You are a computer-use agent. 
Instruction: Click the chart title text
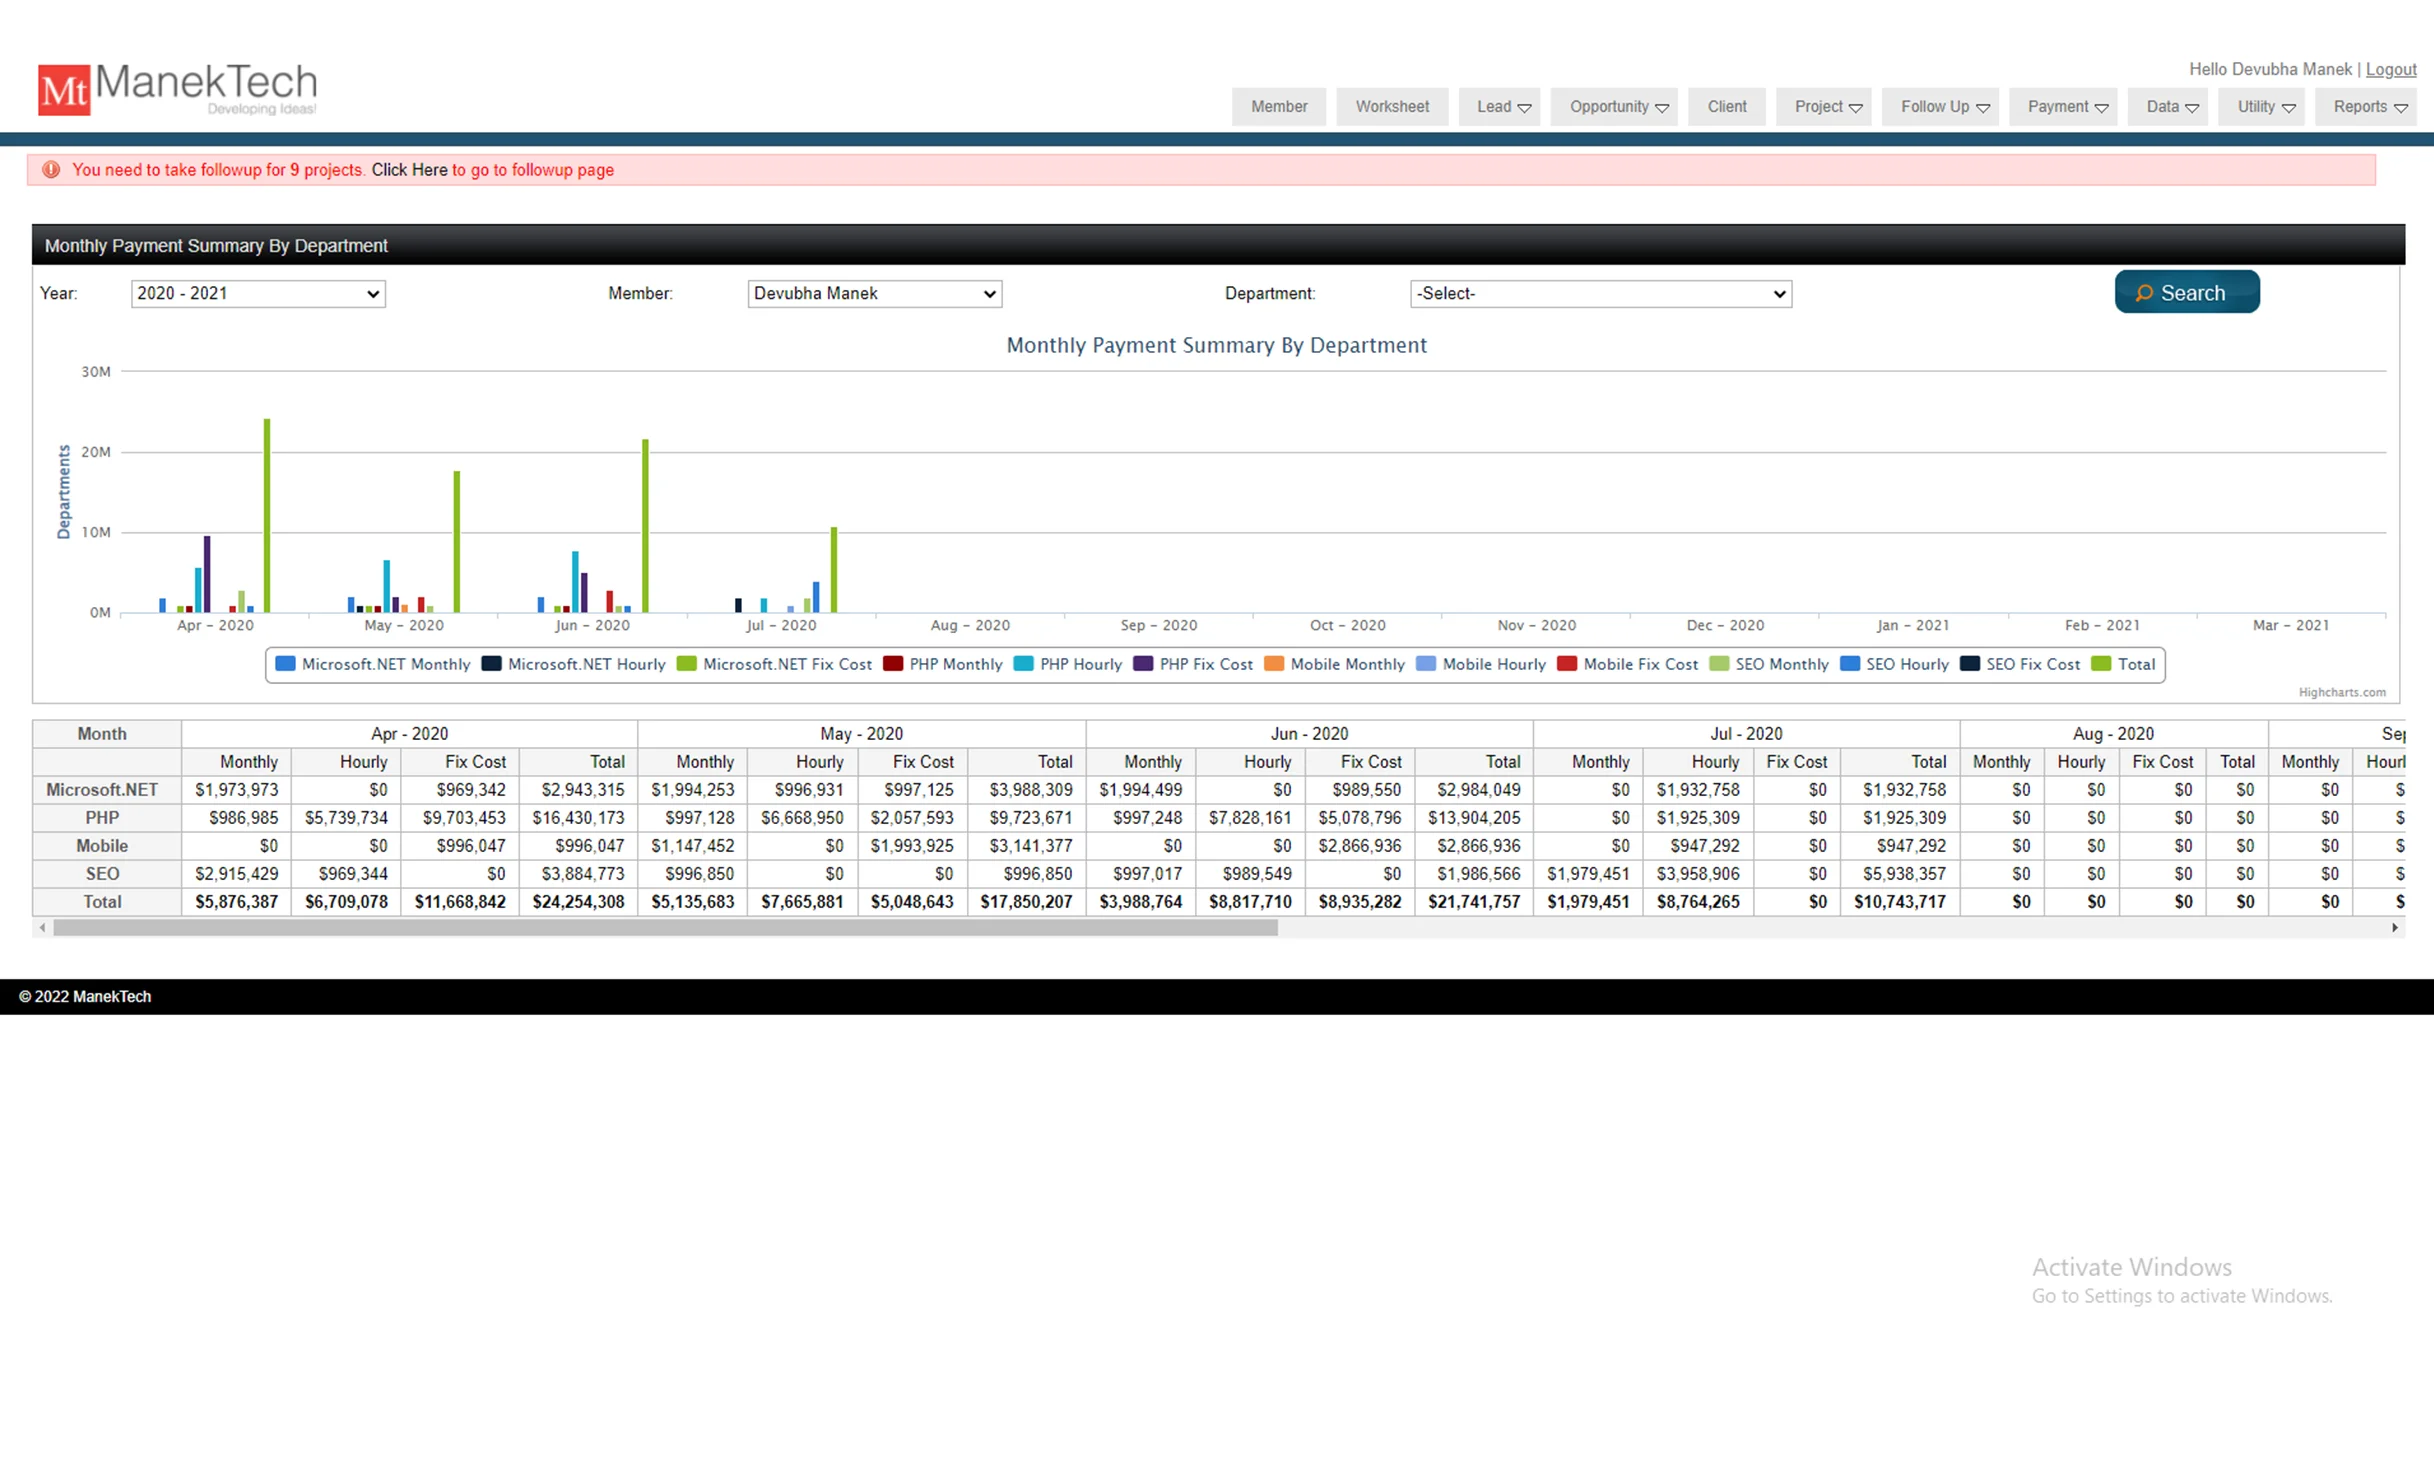(1216, 346)
